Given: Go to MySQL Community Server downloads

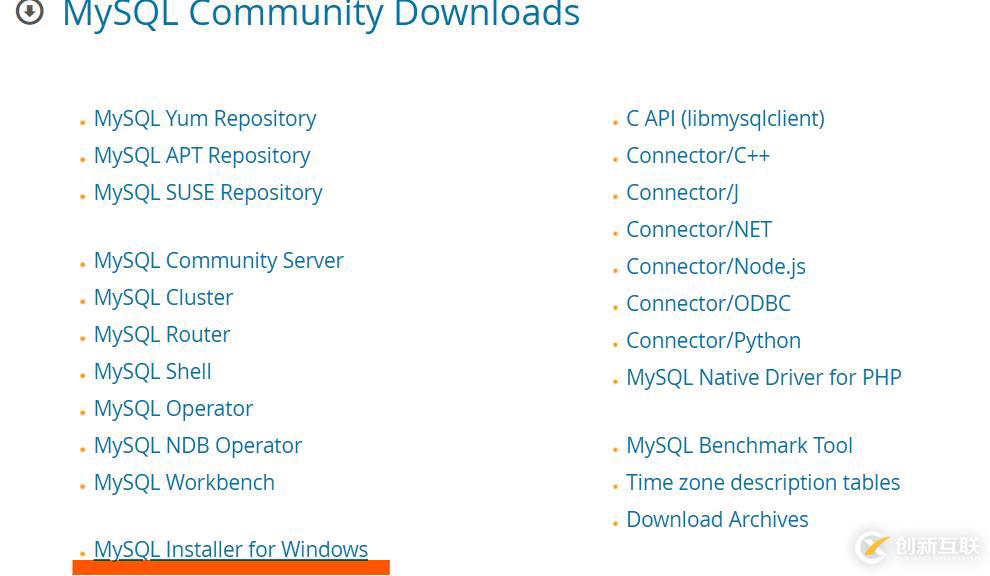Looking at the screenshot, I should [x=218, y=261].
